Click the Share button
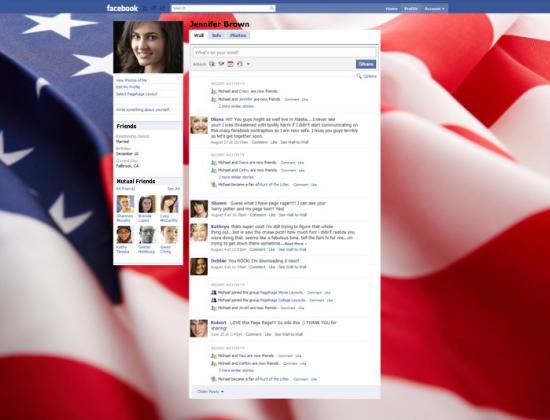 366,64
